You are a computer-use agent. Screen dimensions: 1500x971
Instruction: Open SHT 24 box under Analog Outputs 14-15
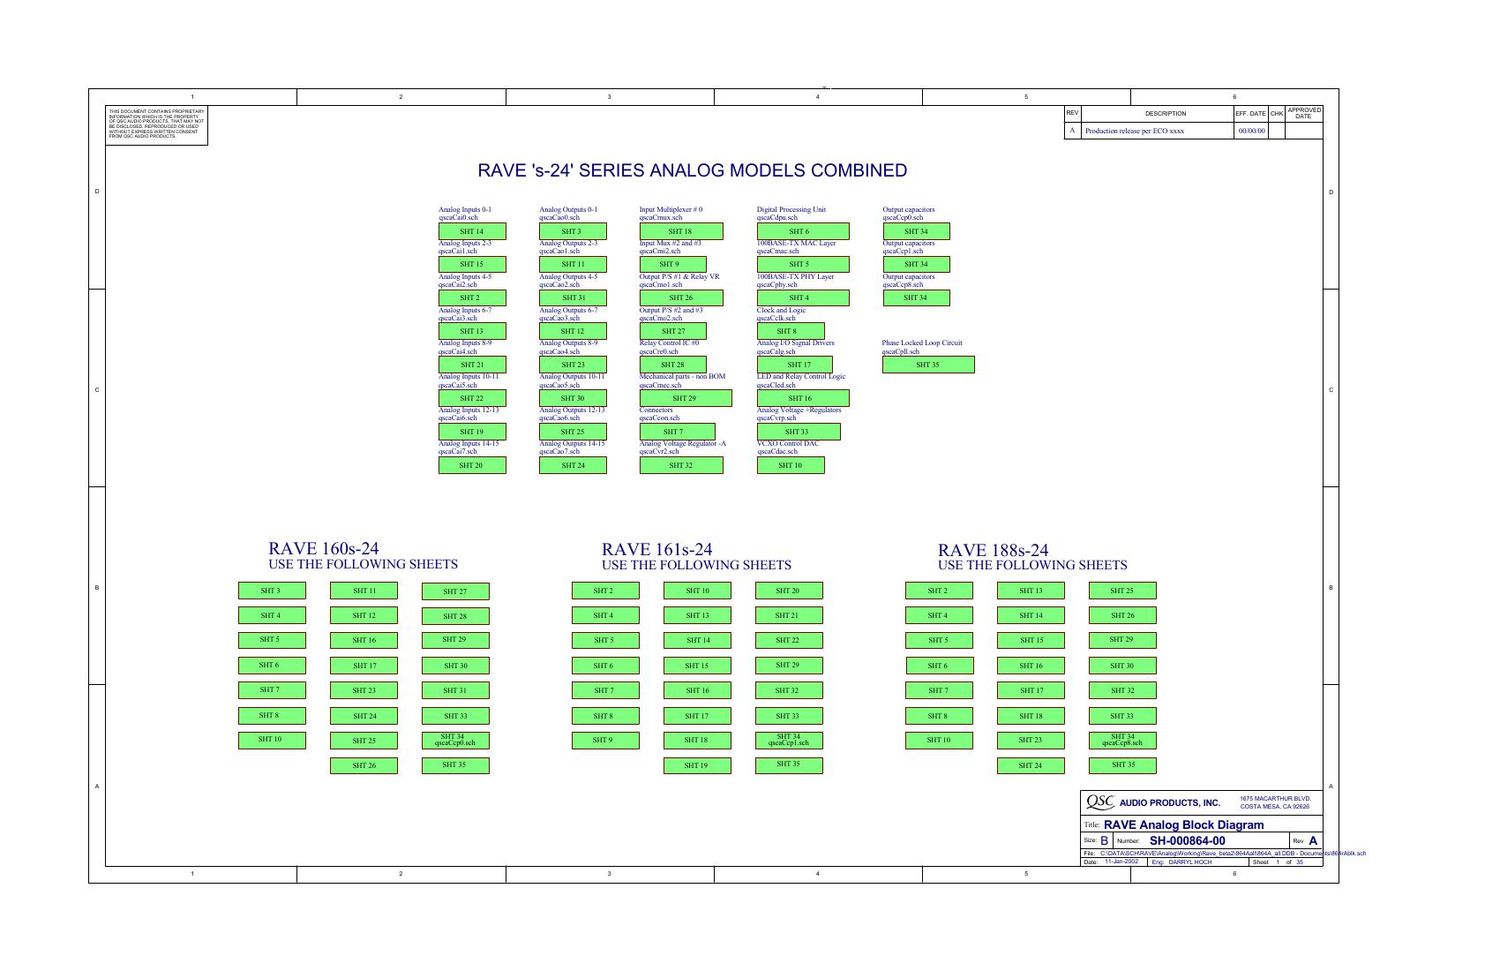tap(573, 465)
